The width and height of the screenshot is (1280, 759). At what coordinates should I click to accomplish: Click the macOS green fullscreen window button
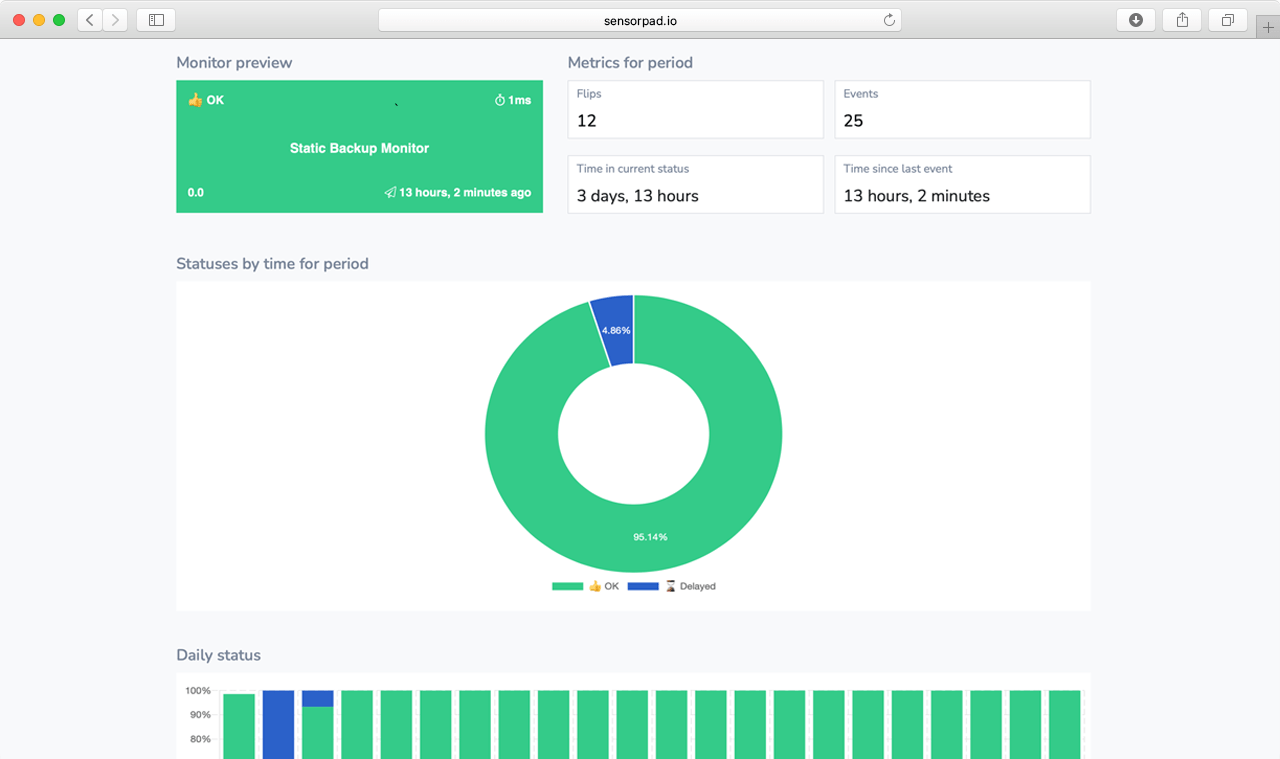59,20
